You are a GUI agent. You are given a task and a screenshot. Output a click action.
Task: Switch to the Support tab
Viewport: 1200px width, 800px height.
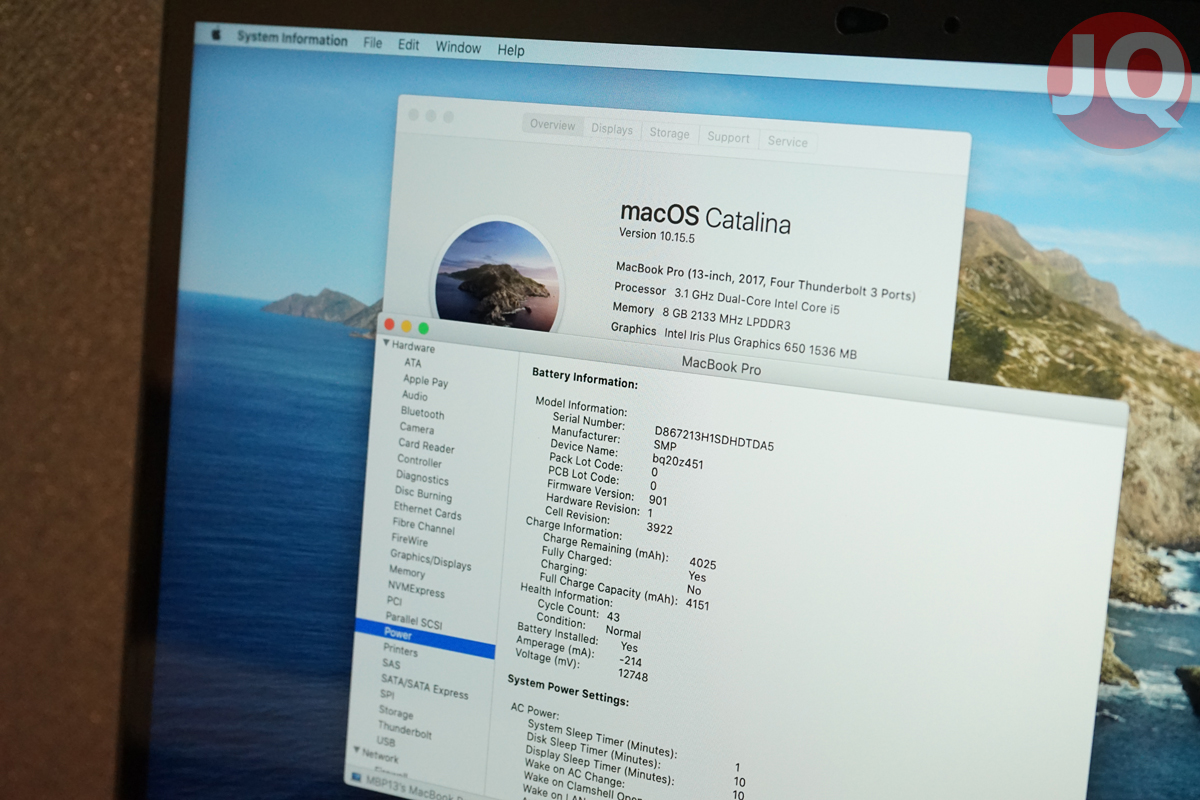[x=729, y=137]
